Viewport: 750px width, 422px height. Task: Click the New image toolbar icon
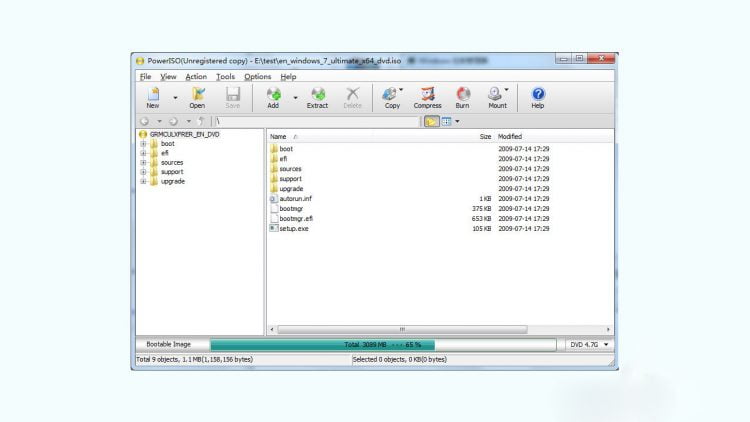click(153, 98)
